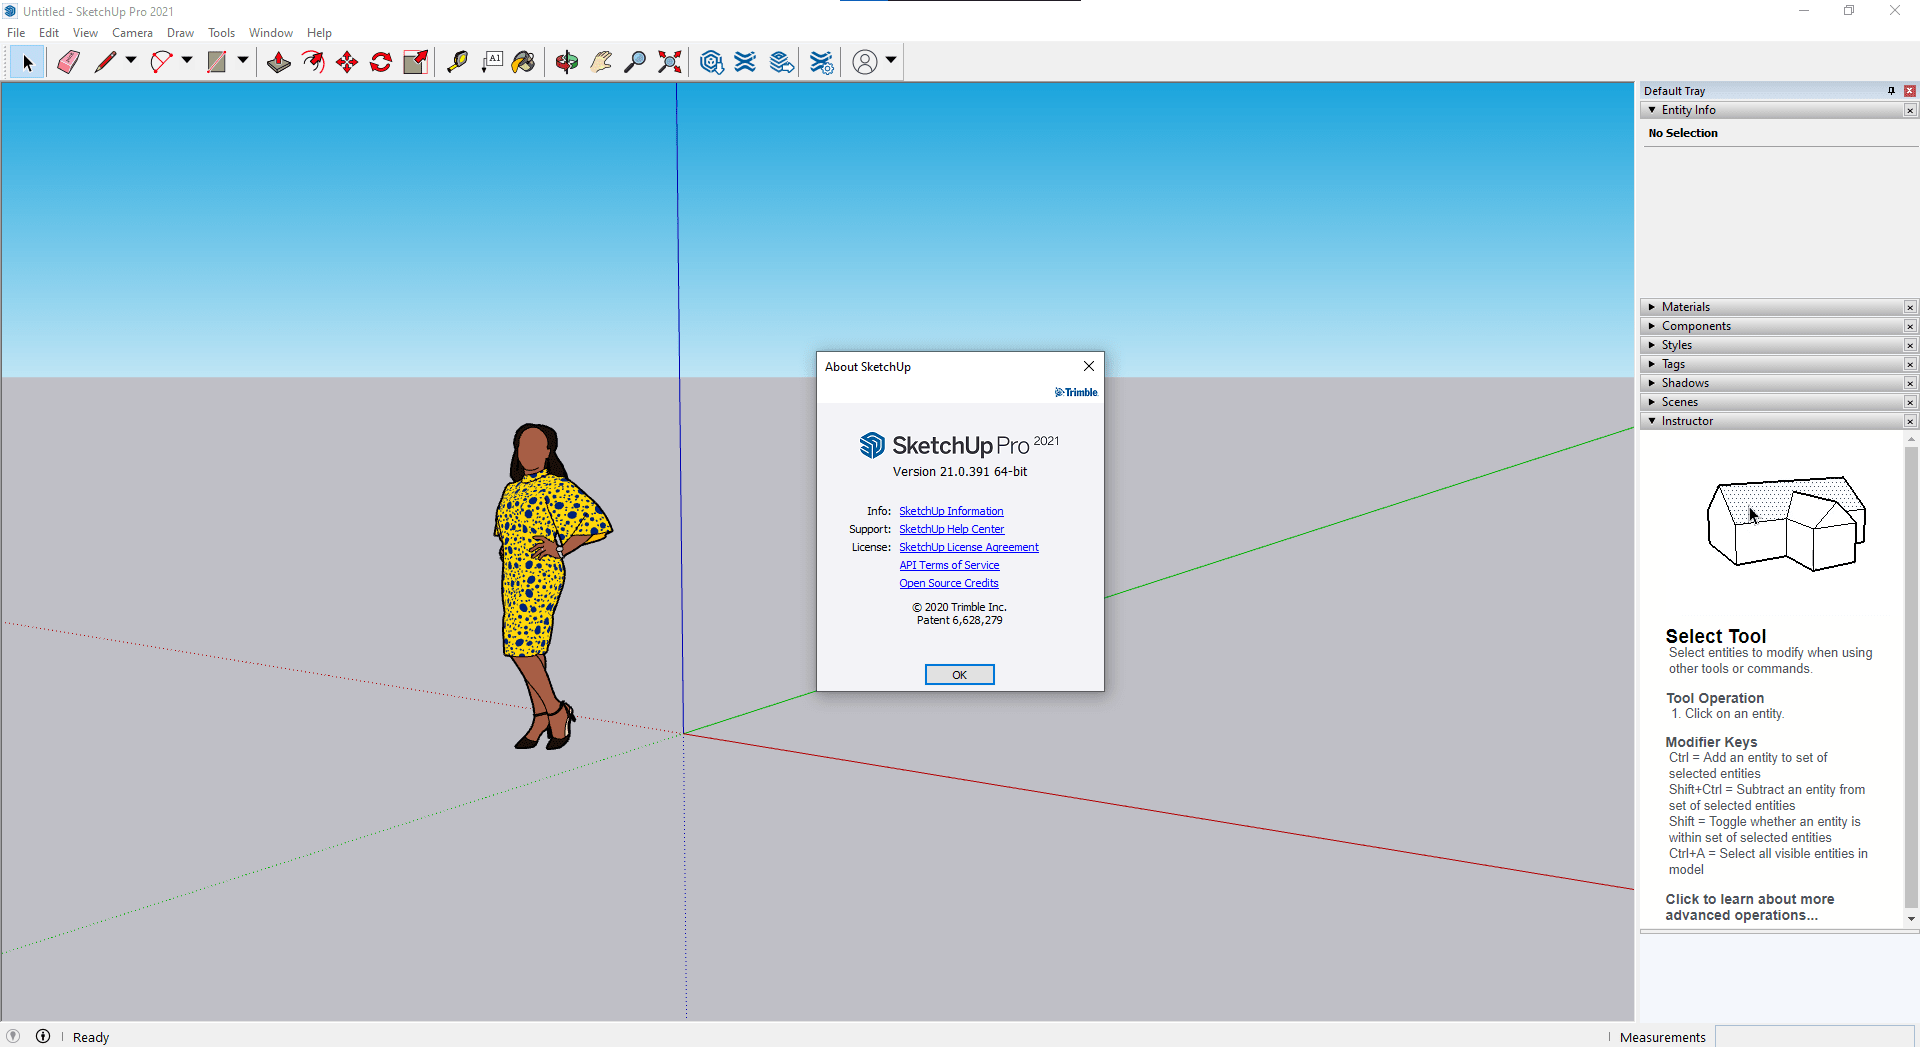Close the Materials panel with its X

(1910, 307)
